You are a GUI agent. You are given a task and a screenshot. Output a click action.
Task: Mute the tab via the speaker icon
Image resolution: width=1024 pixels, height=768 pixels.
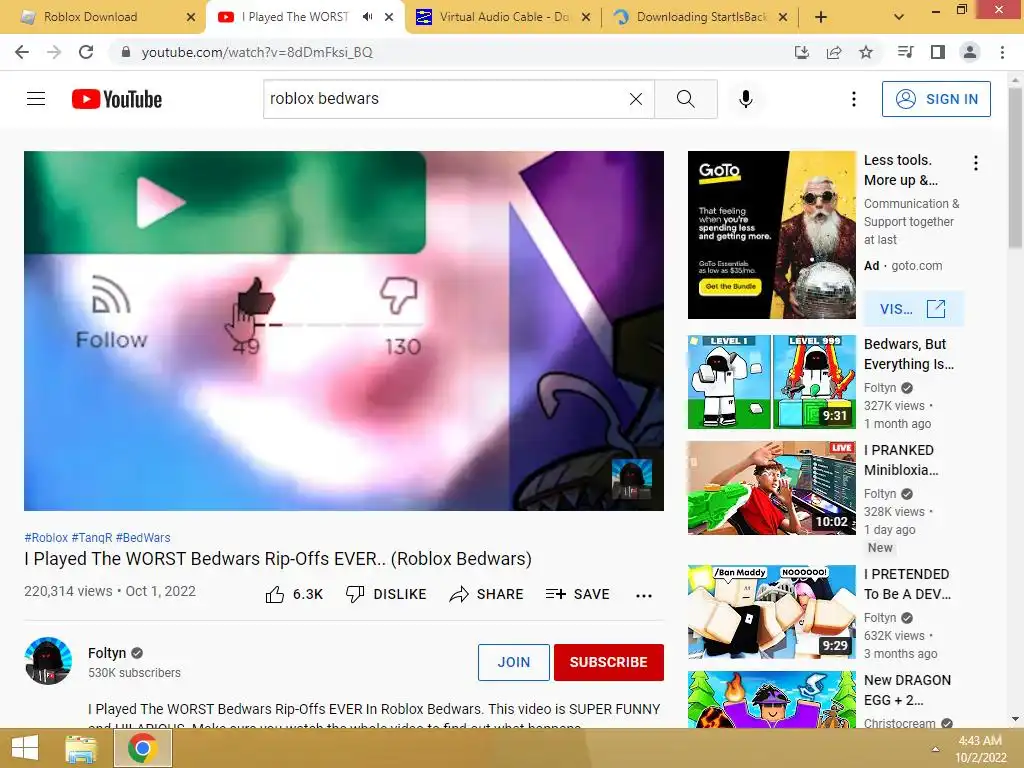pyautogui.click(x=368, y=17)
